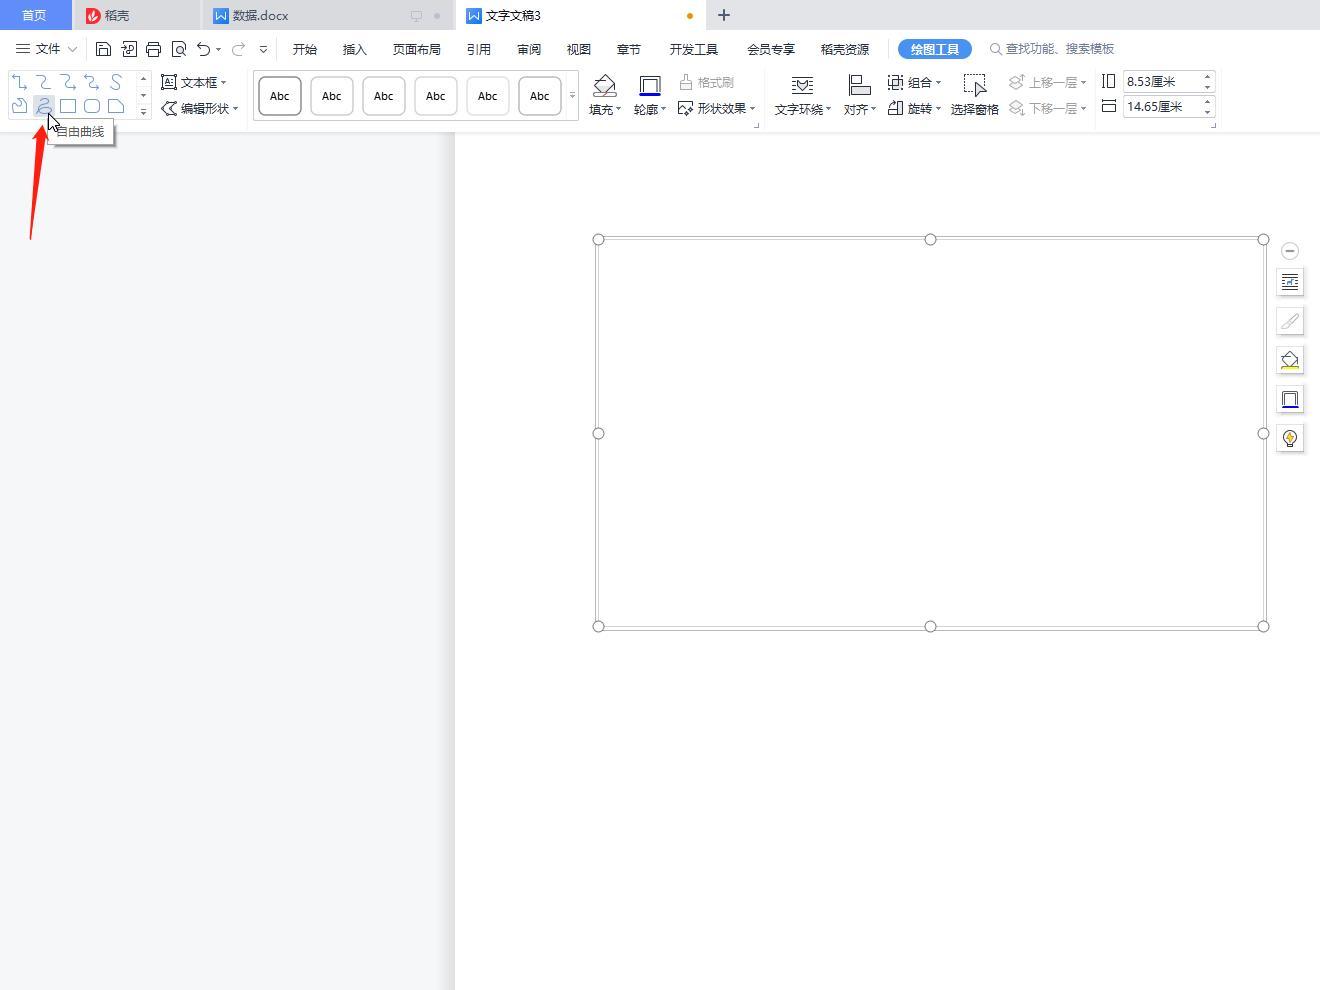Click the minus icon at the canvas's top right

[x=1290, y=251]
